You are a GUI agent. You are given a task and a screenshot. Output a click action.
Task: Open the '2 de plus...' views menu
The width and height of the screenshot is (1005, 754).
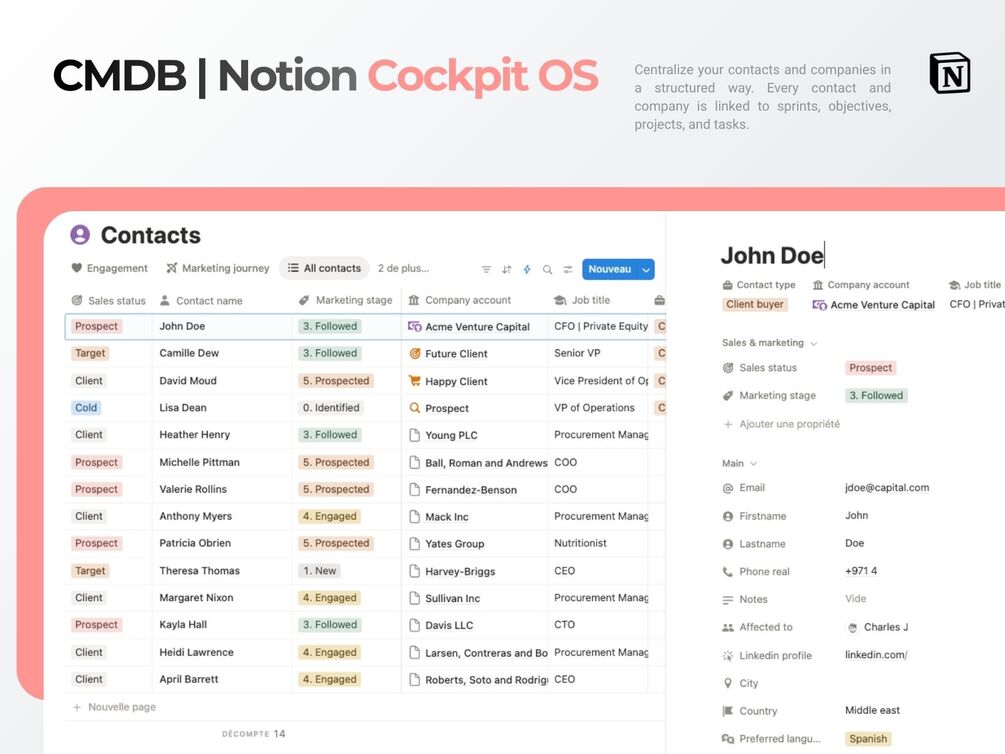coord(403,268)
